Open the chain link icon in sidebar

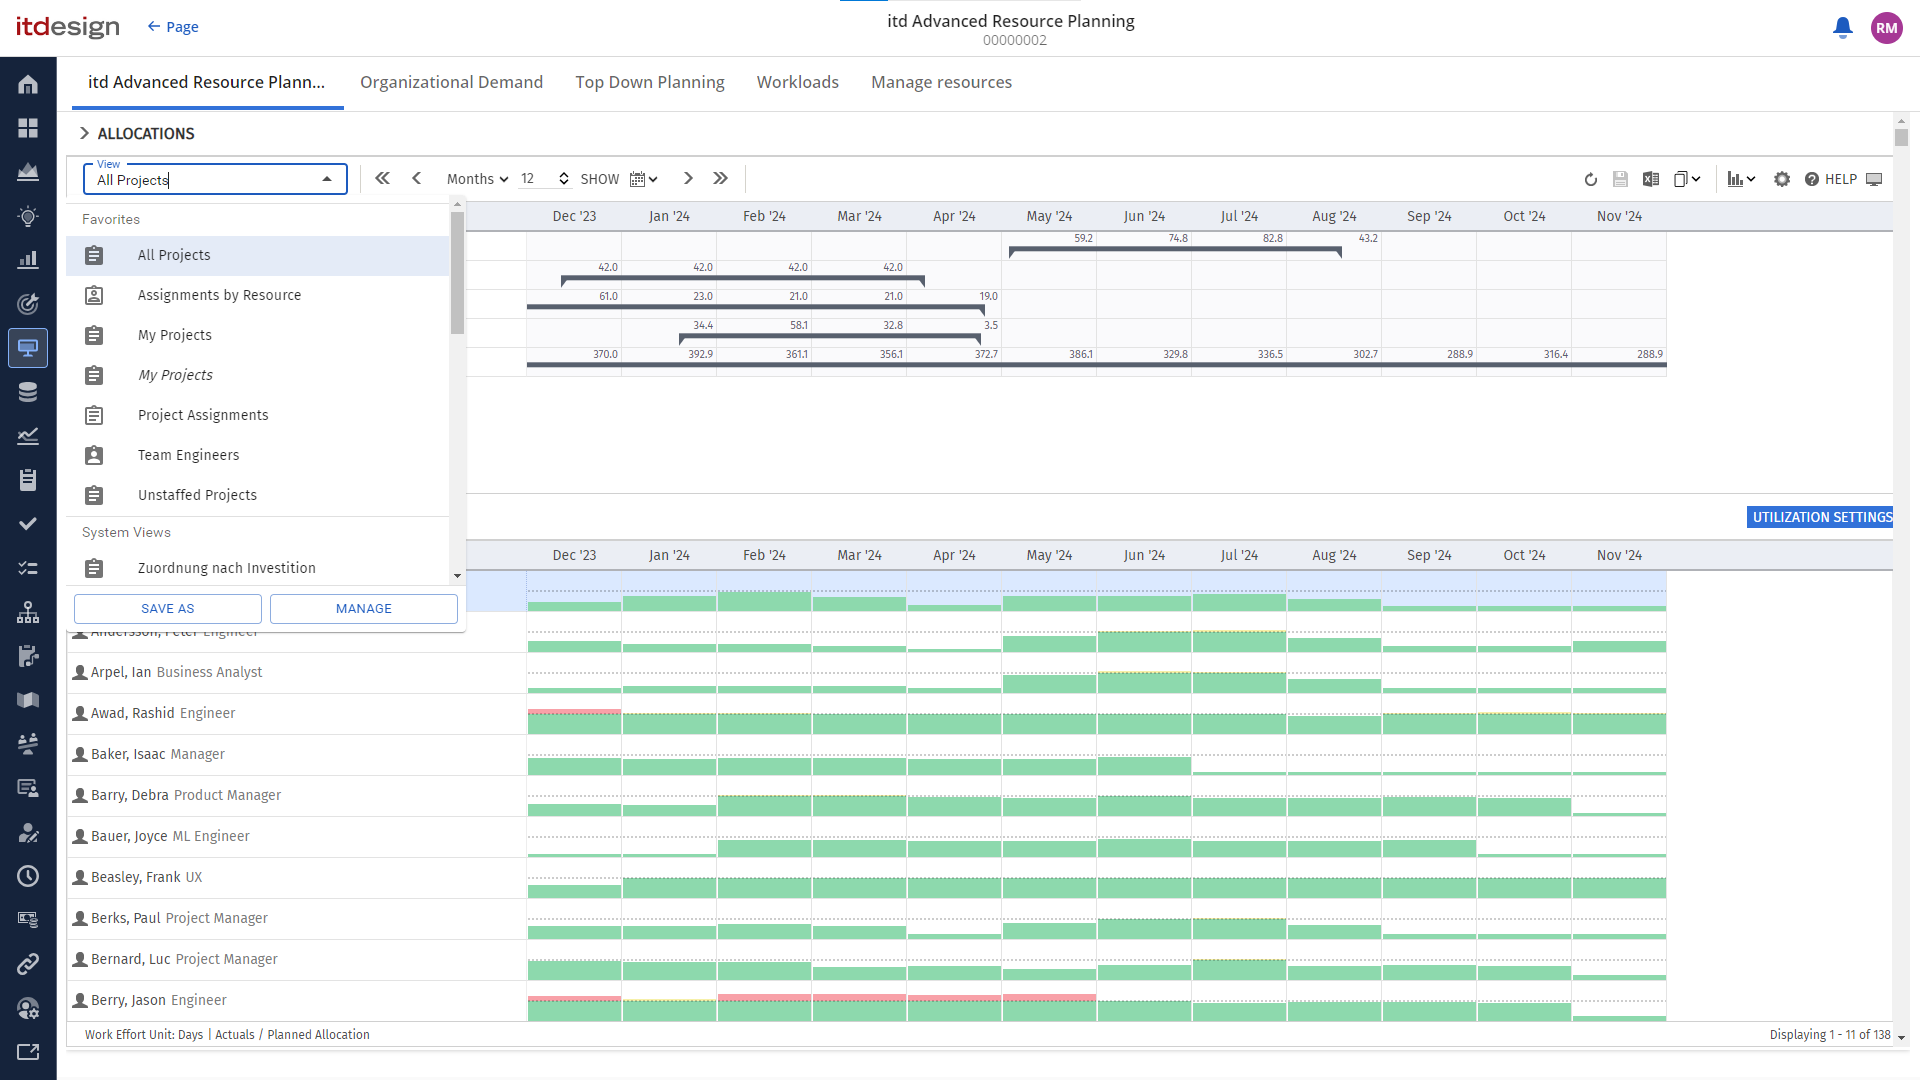[28, 964]
